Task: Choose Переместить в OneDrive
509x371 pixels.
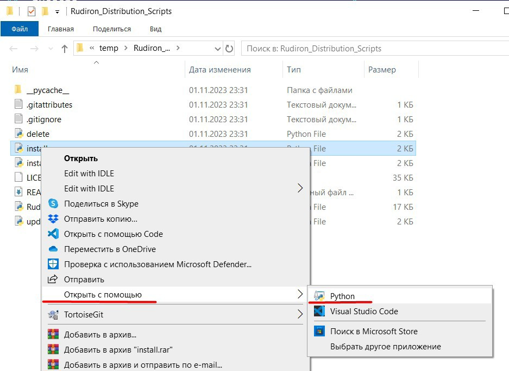Action: click(x=110, y=249)
